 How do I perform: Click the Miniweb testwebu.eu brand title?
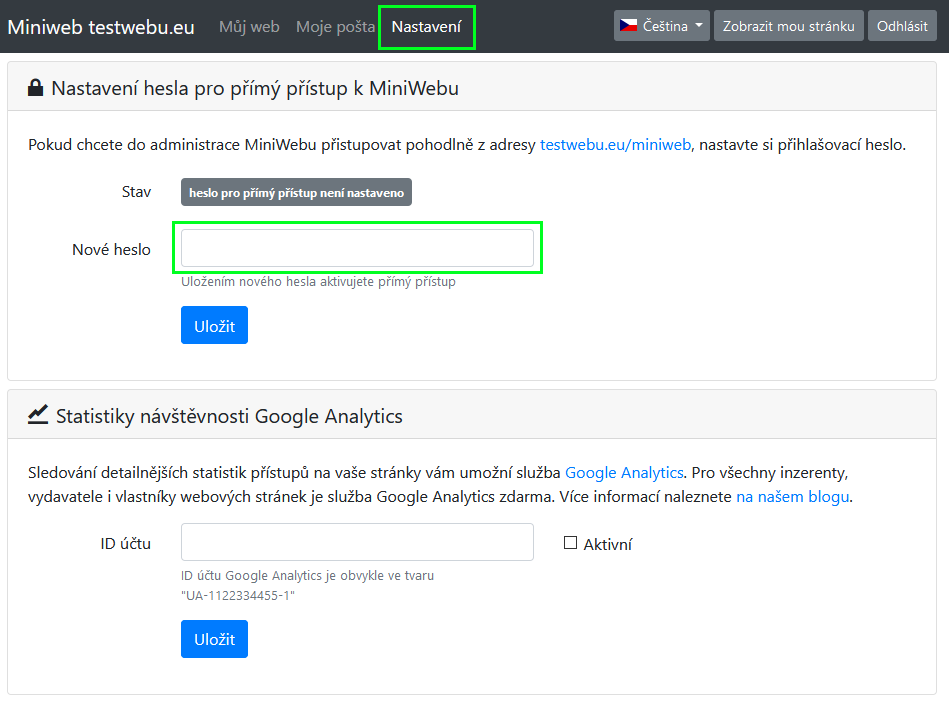pos(101,27)
